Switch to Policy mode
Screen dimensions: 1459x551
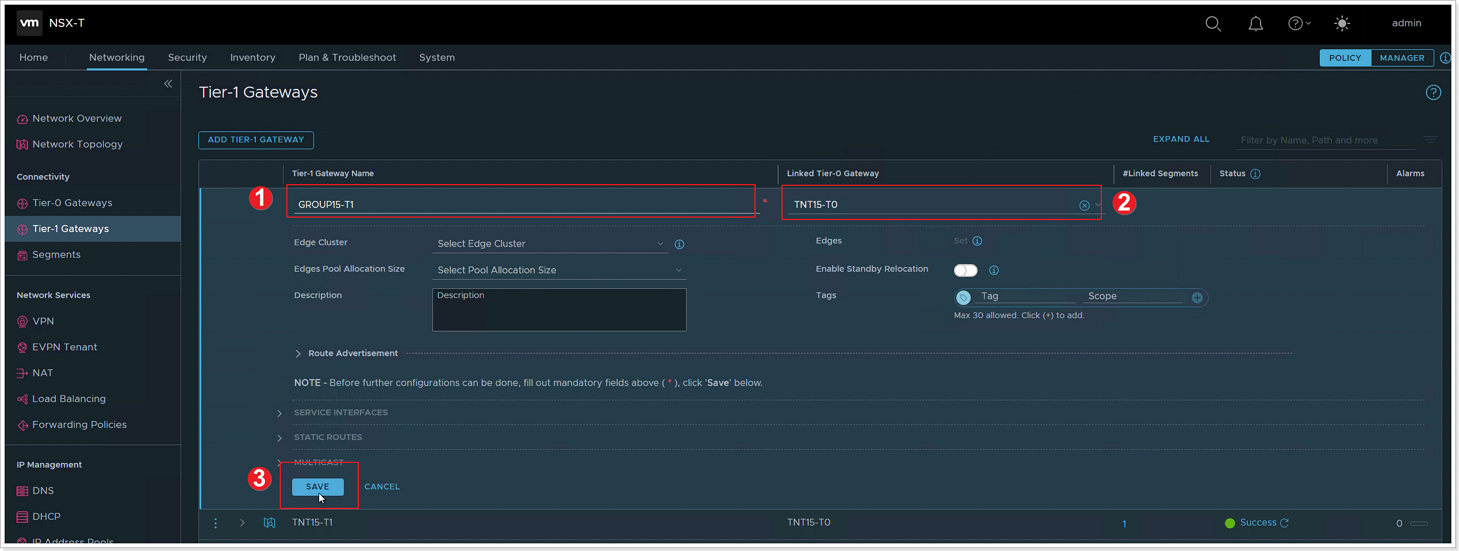tap(1345, 58)
